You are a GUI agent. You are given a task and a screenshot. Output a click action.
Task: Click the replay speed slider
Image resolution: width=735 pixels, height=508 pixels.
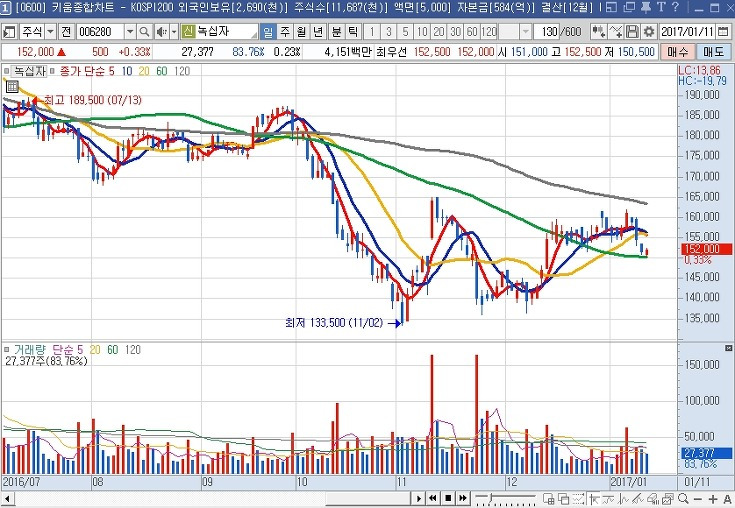point(505,498)
